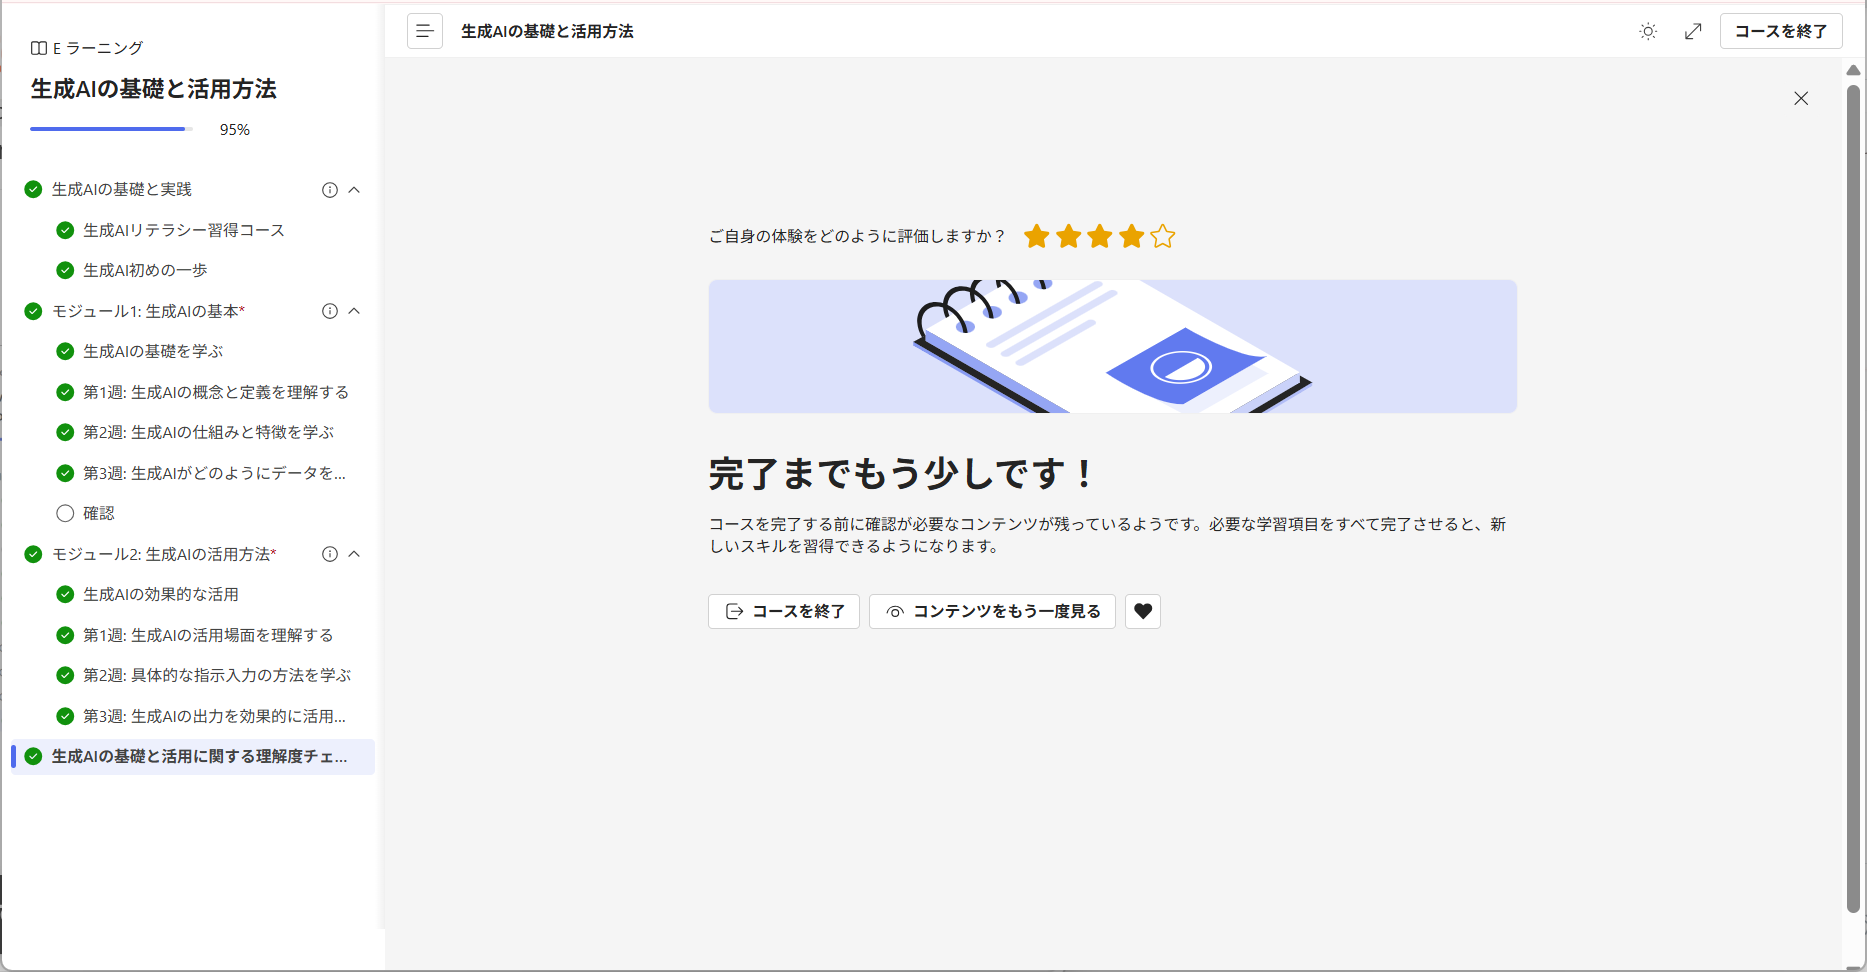Viewport: 1867px width, 972px height.
Task: Click the Eラーニング label
Action: (98, 48)
